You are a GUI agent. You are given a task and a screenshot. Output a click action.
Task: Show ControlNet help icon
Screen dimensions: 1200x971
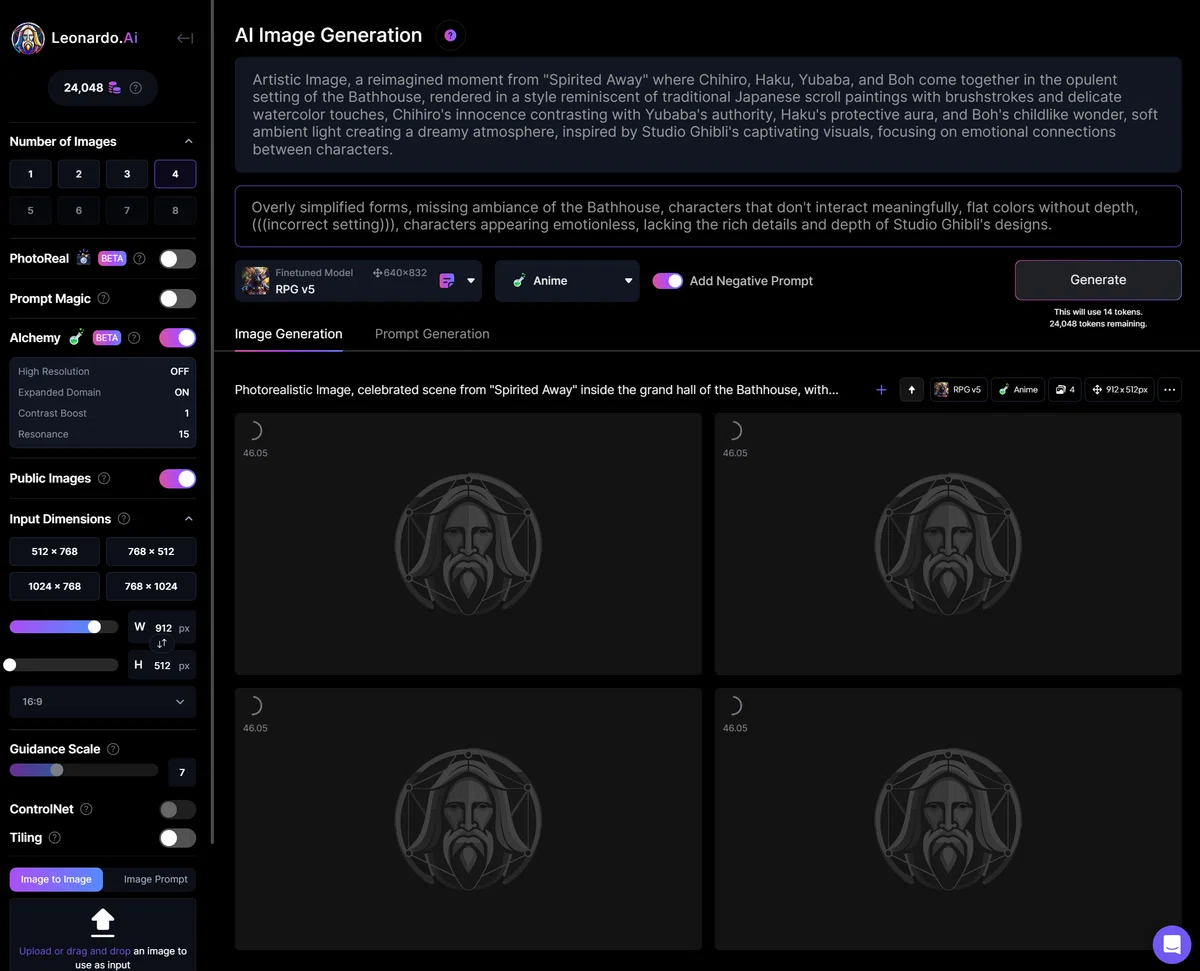pos(86,809)
